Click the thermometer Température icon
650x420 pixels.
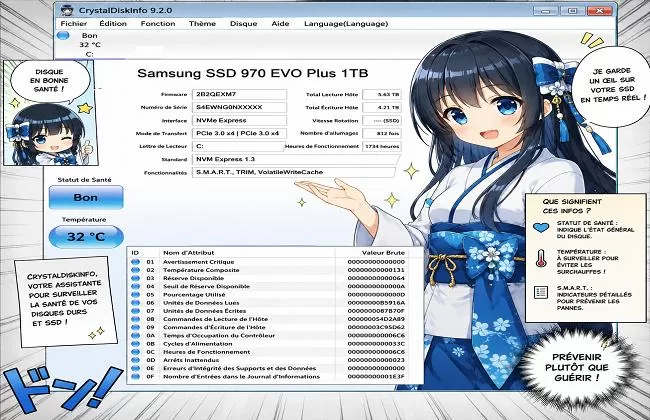(541, 258)
